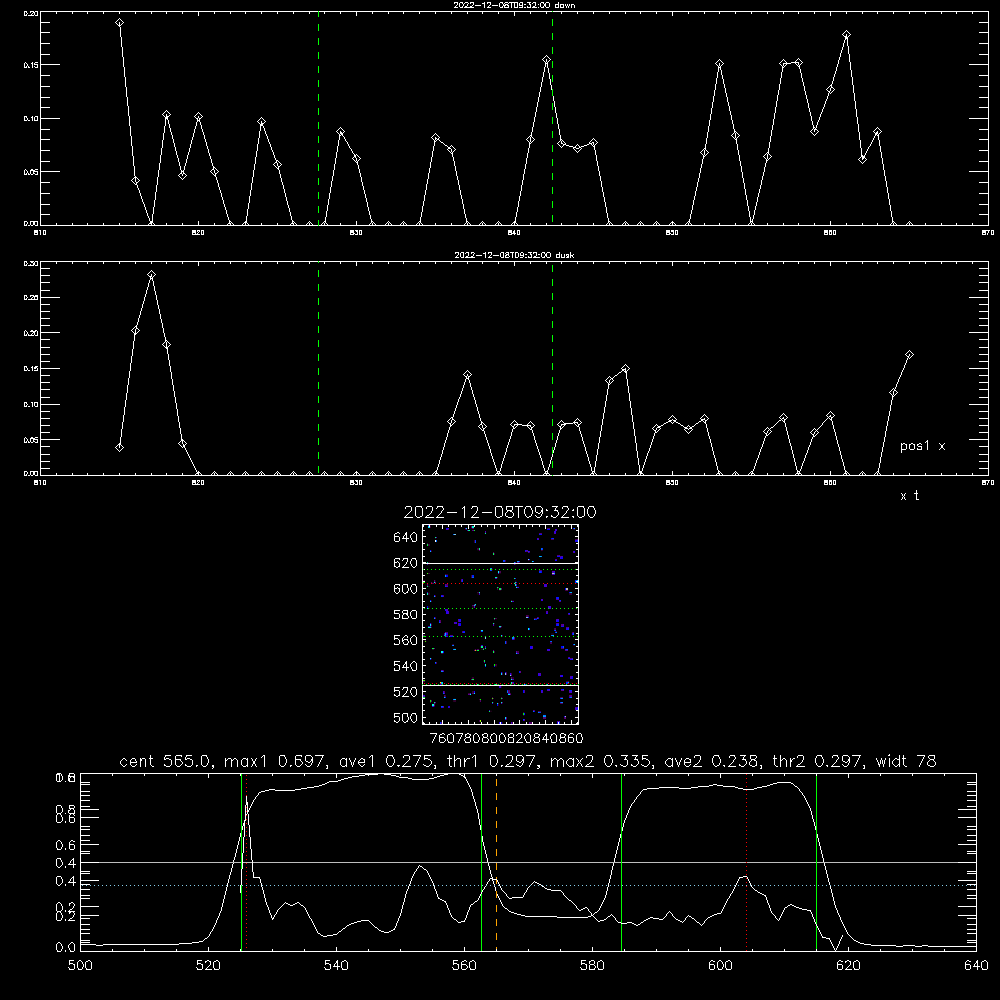Click the 540 label on the profile x-axis

click(336, 966)
